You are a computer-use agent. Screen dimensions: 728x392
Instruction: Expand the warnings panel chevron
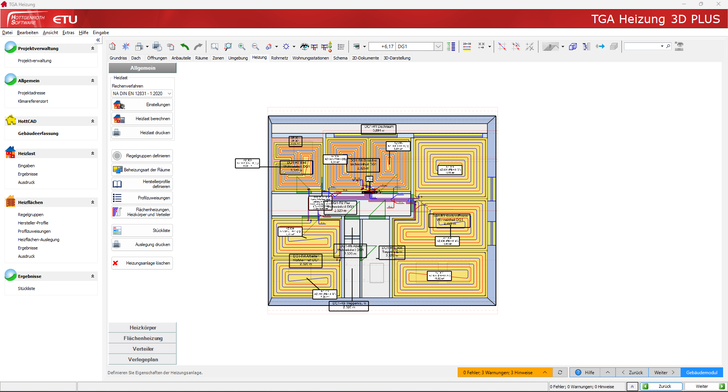(x=545, y=372)
